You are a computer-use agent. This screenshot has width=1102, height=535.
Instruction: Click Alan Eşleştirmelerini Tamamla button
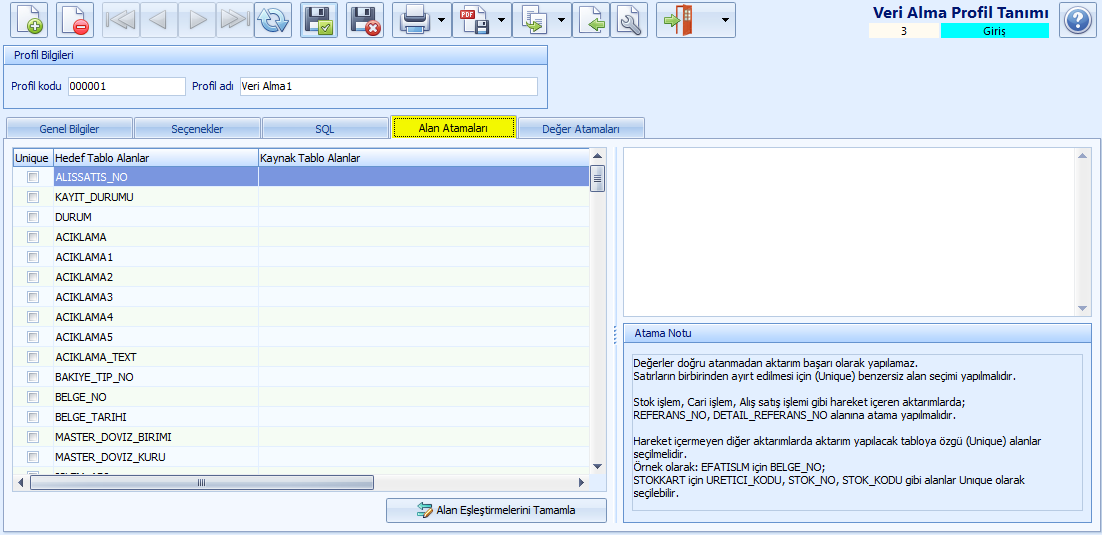pos(496,510)
